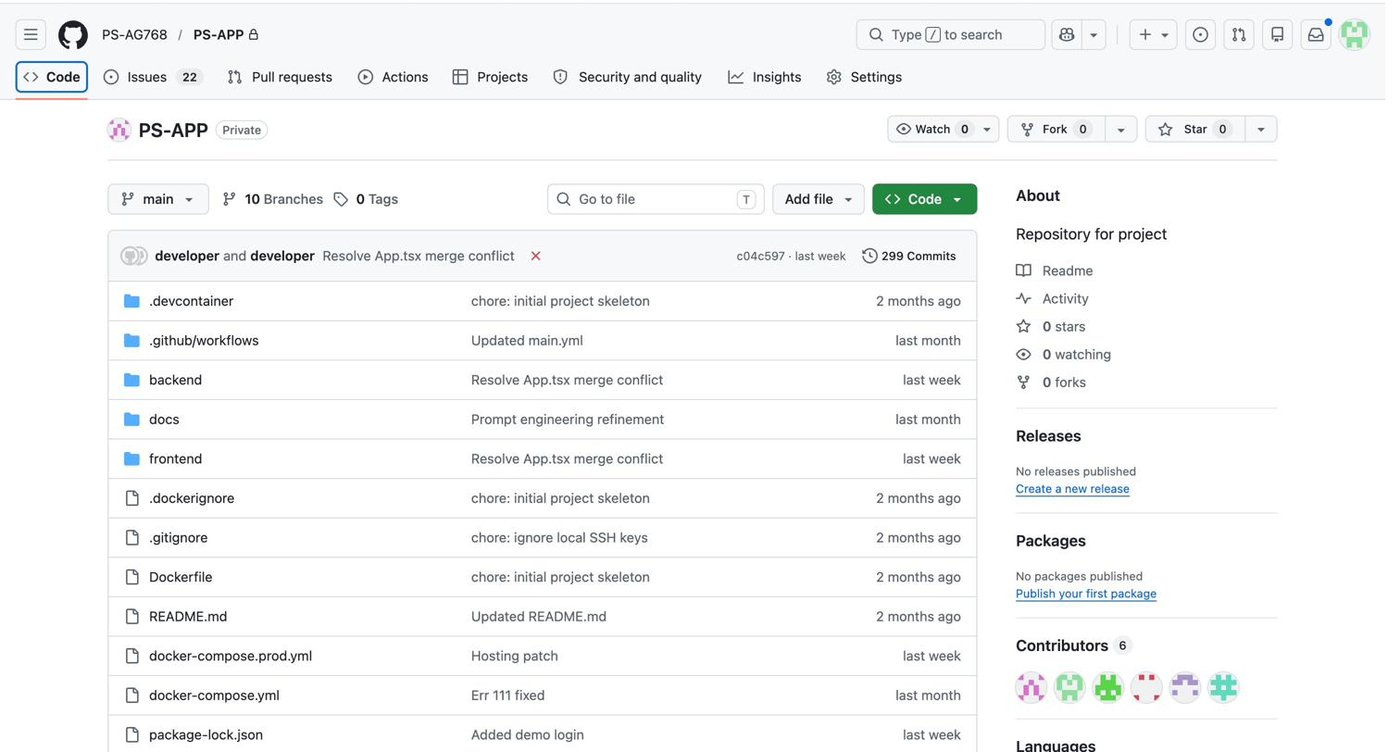Open the frontend folder
Image resolution: width=1400 pixels, height=752 pixels.
tap(175, 459)
